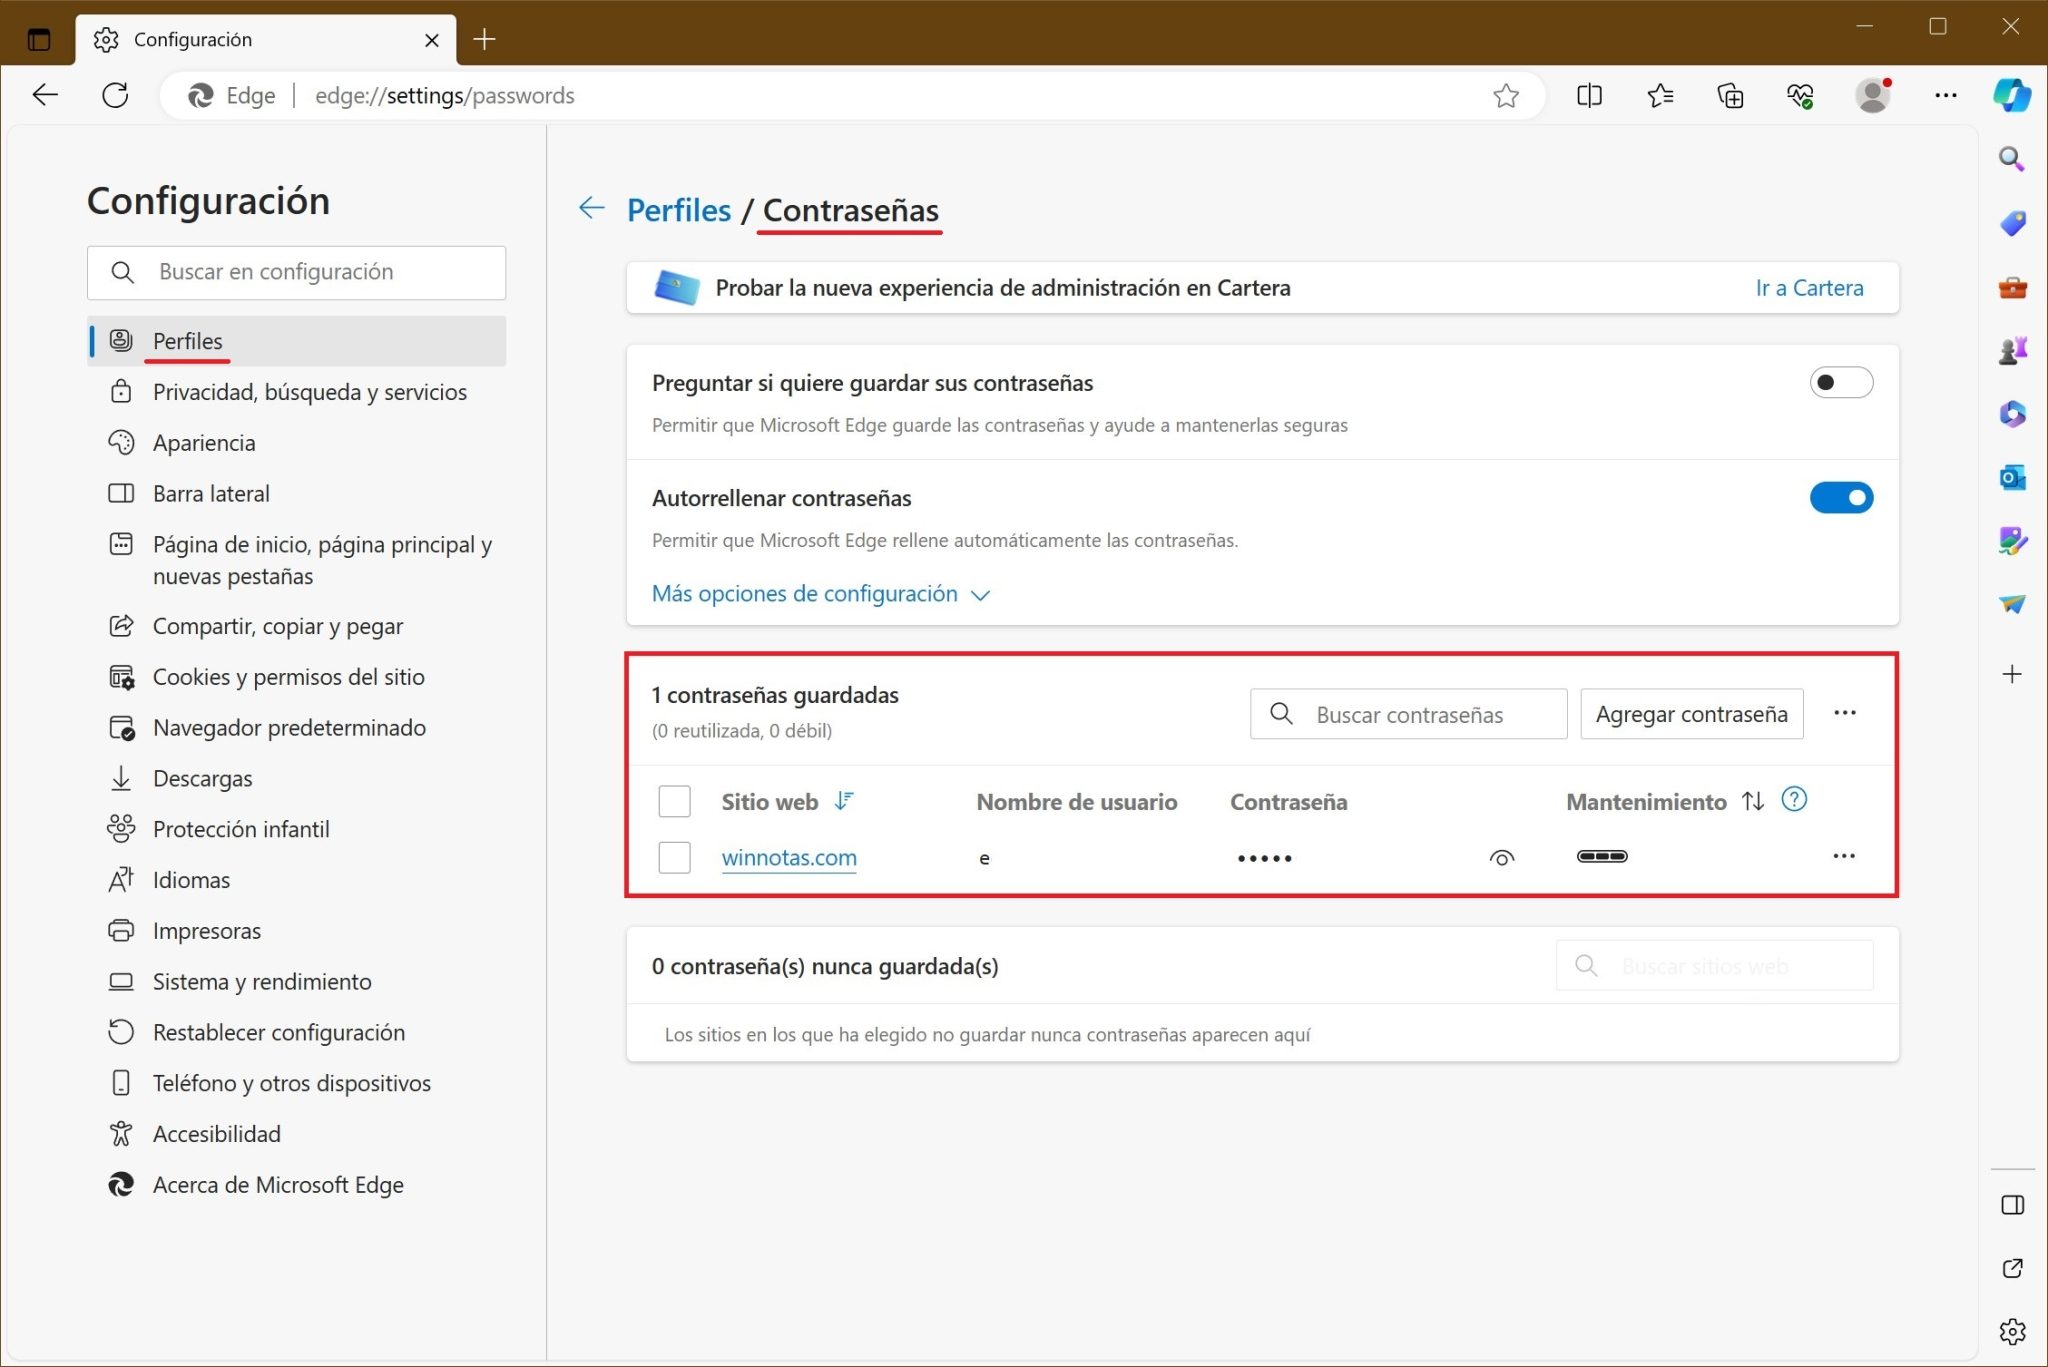2048x1367 pixels.
Task: Open Games panel via chess icon in sidebar
Action: [2013, 349]
